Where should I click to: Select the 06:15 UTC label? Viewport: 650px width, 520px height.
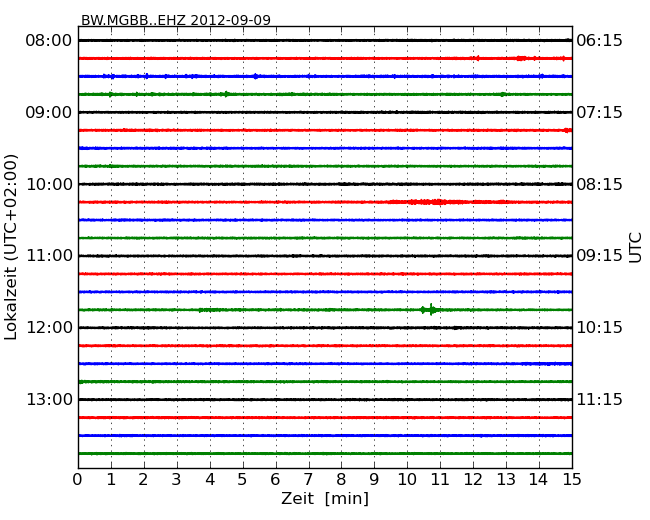(599, 41)
